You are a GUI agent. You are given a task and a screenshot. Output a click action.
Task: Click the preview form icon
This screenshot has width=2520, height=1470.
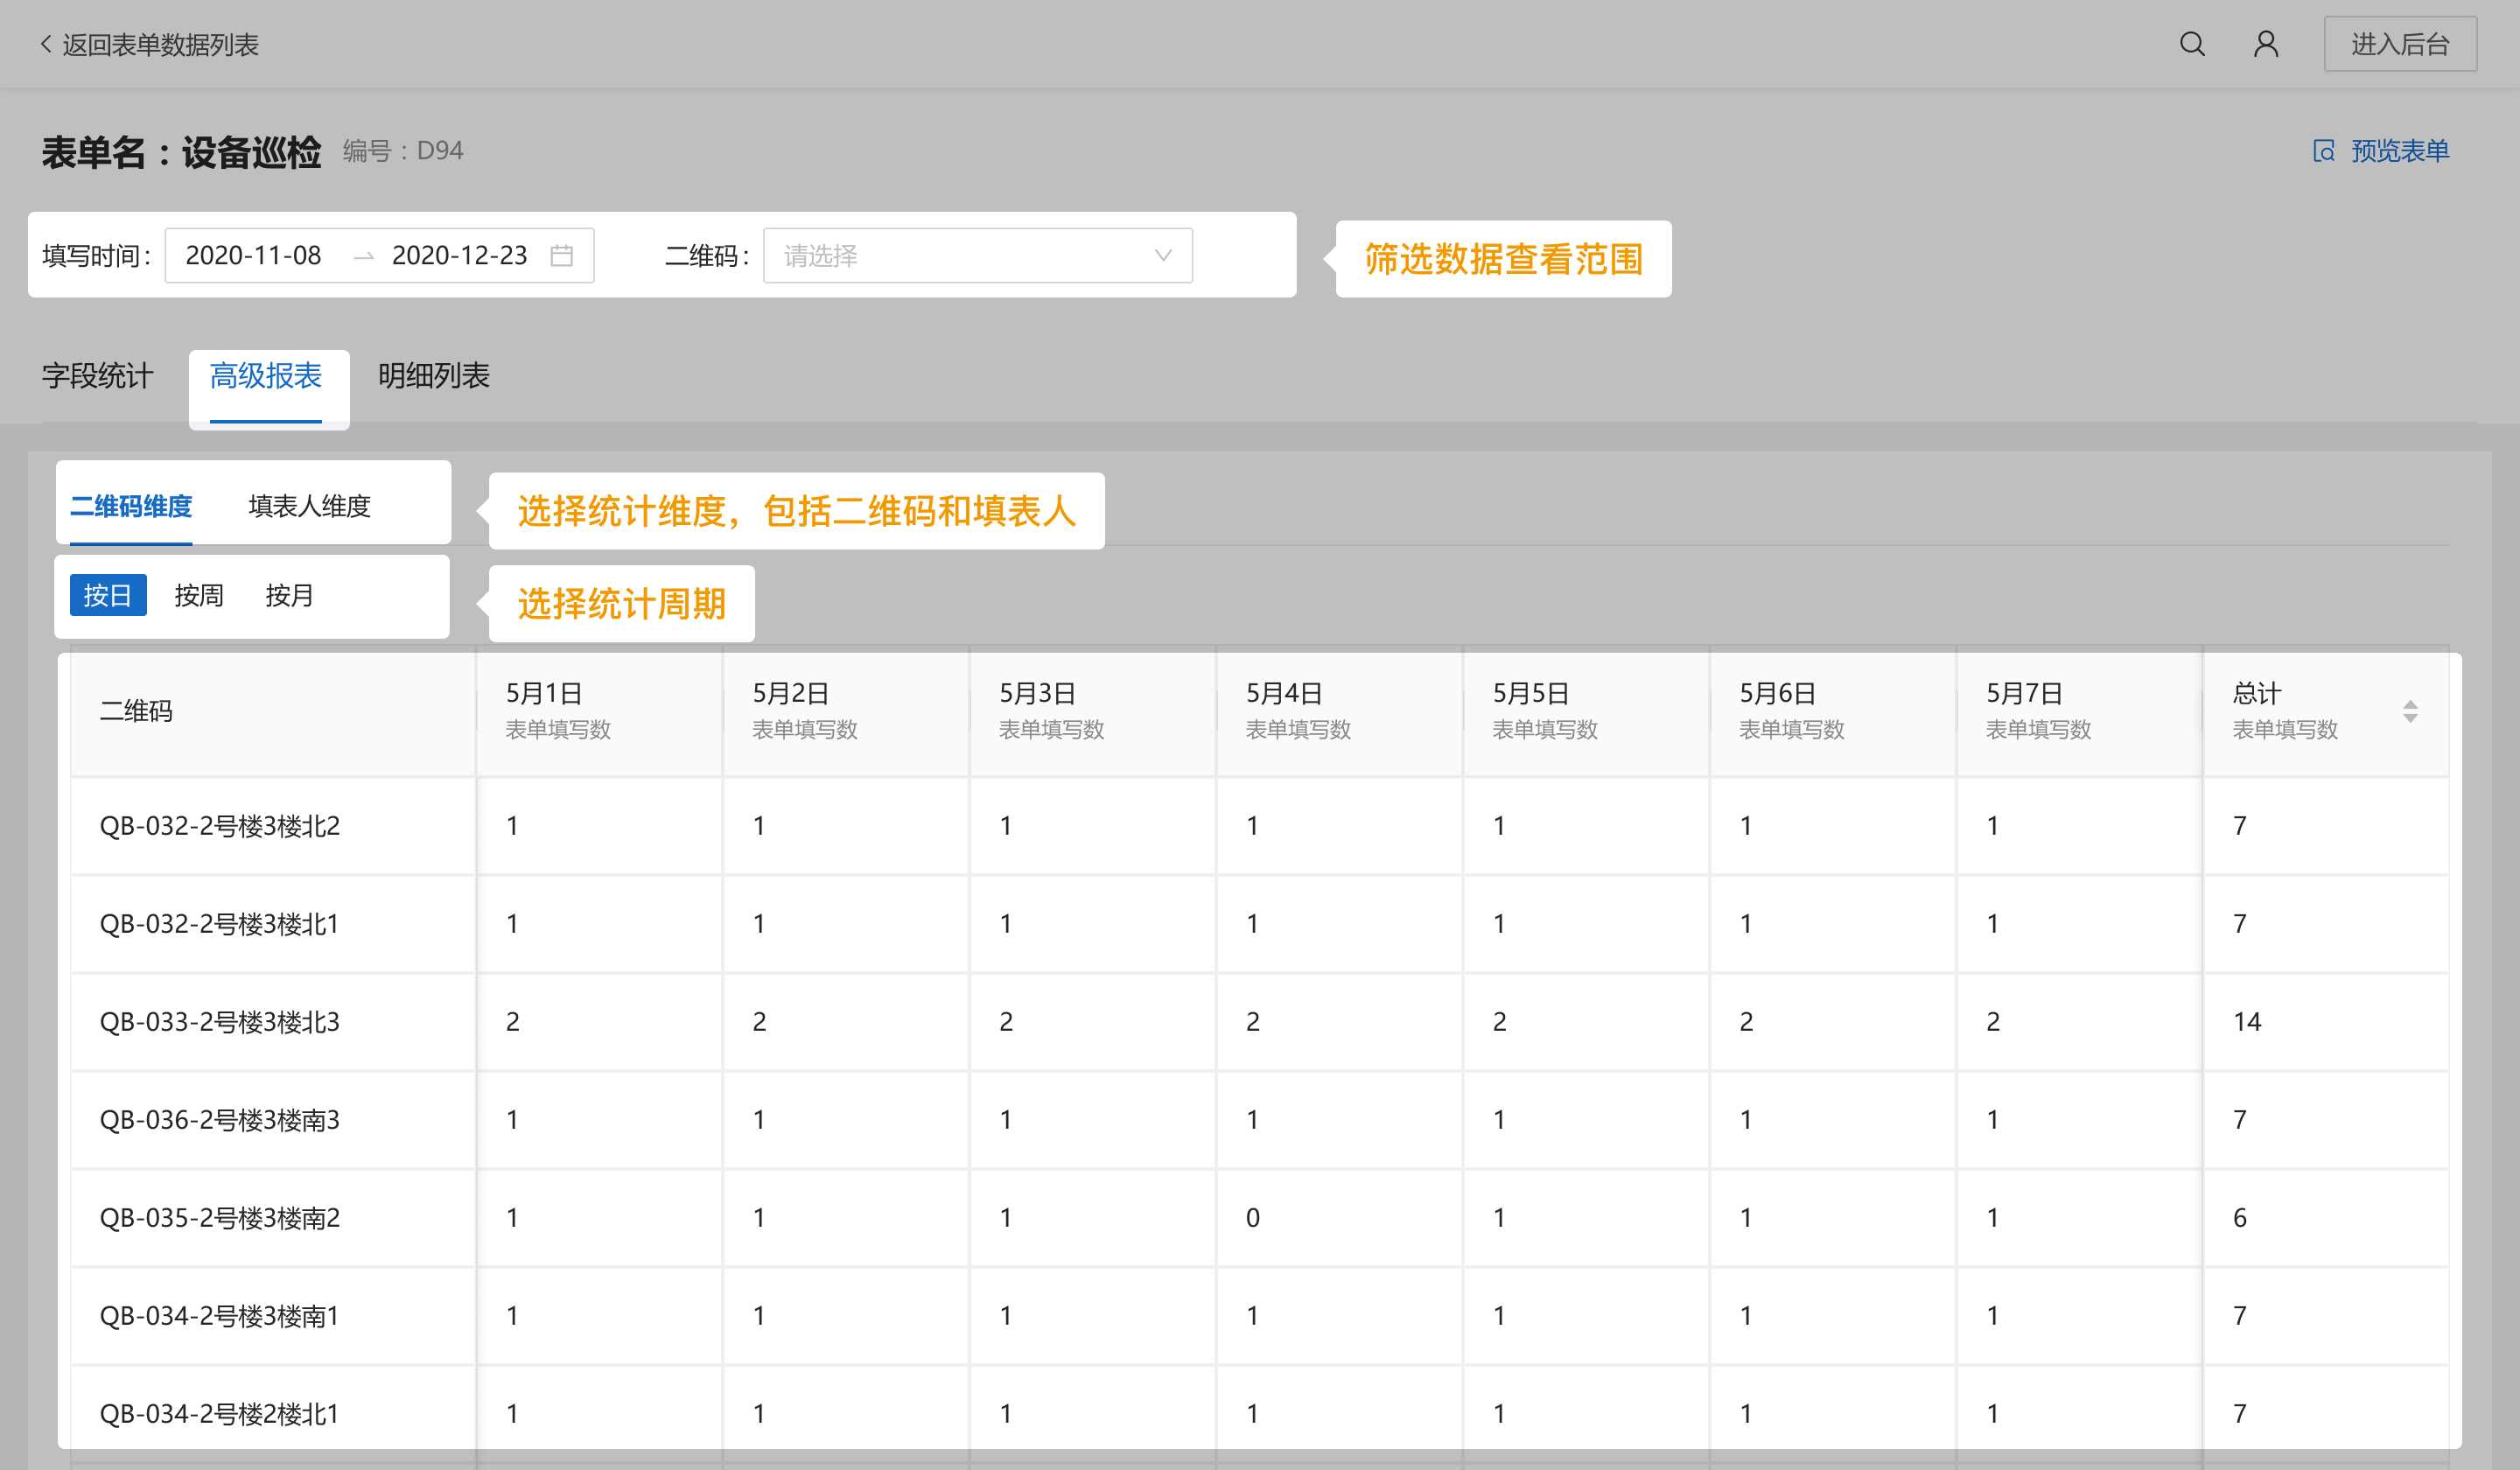2324,151
